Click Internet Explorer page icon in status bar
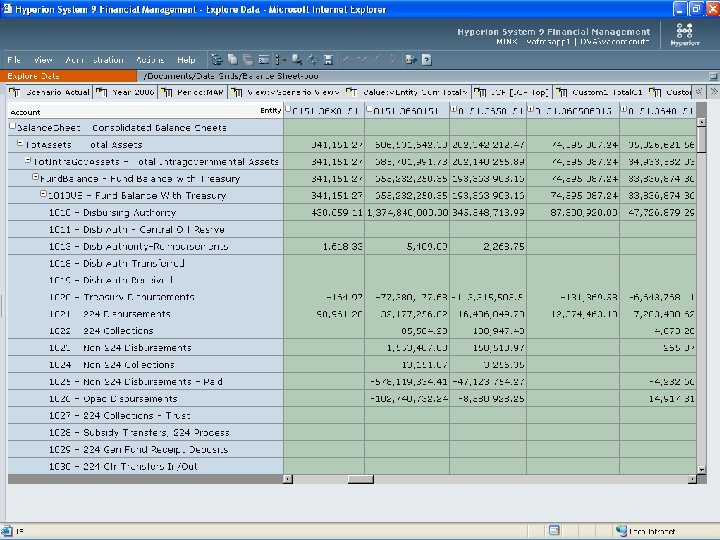Viewport: 720px width, 540px height. coord(7,531)
